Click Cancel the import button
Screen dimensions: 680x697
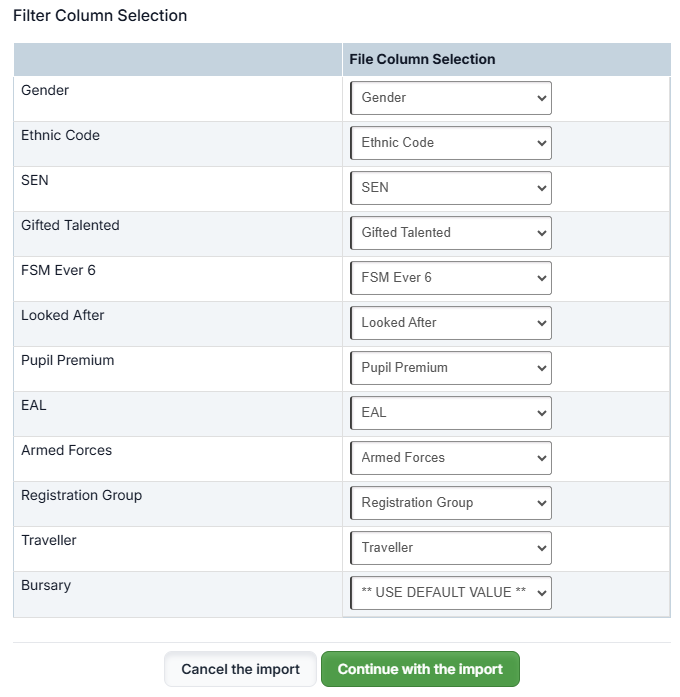(x=240, y=669)
